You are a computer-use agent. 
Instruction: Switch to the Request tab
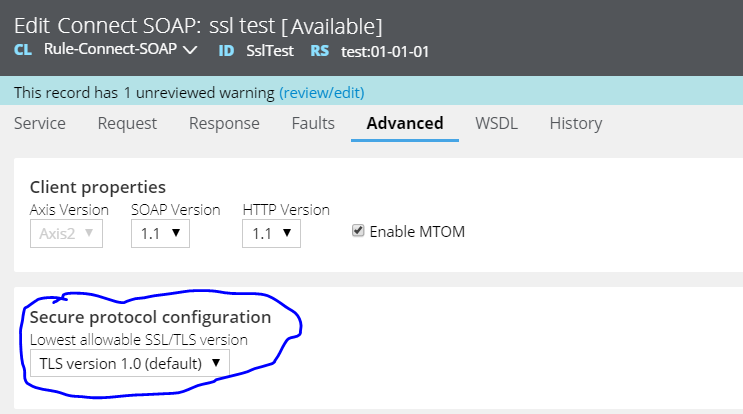coord(127,123)
